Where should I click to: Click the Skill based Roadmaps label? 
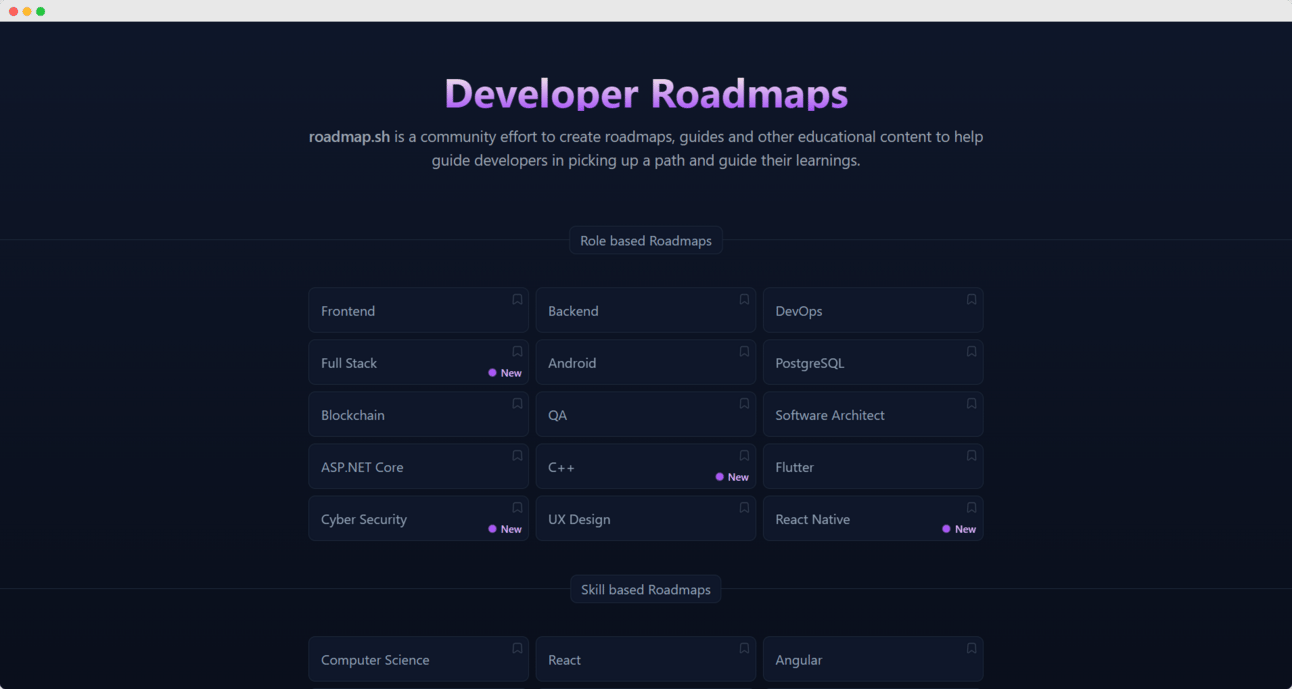[646, 589]
